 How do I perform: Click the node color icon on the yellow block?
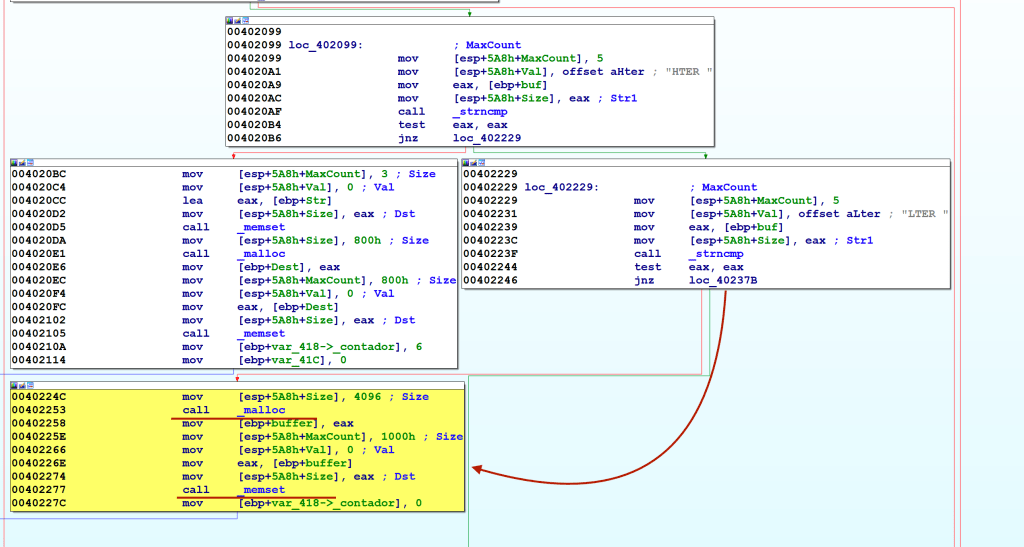15,384
